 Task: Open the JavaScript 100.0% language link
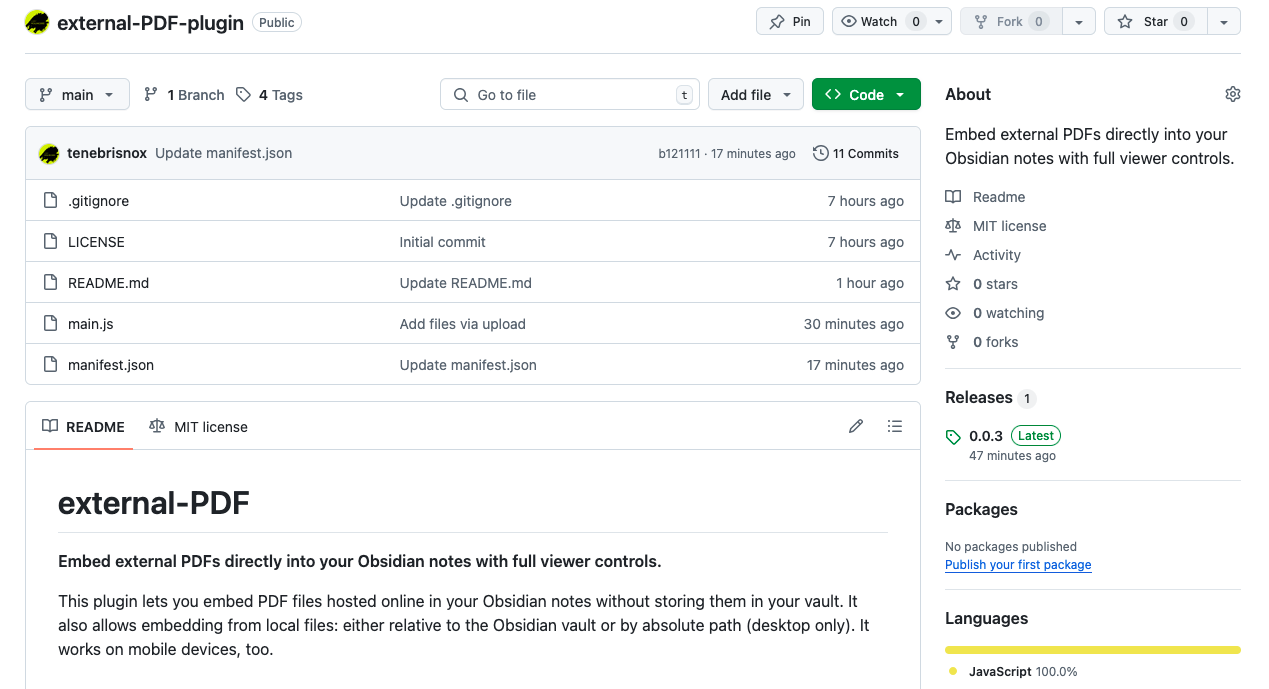pos(1013,672)
